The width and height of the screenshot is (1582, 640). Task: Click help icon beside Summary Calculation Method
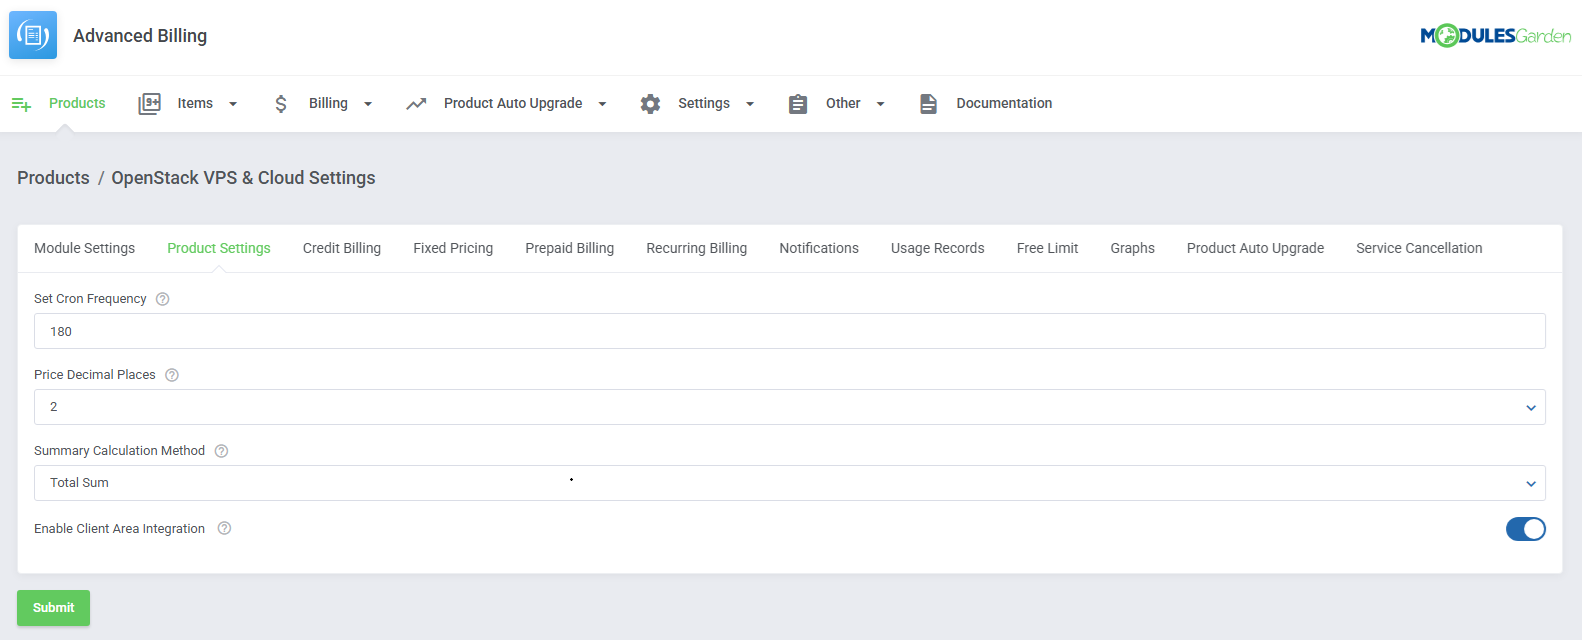point(222,451)
